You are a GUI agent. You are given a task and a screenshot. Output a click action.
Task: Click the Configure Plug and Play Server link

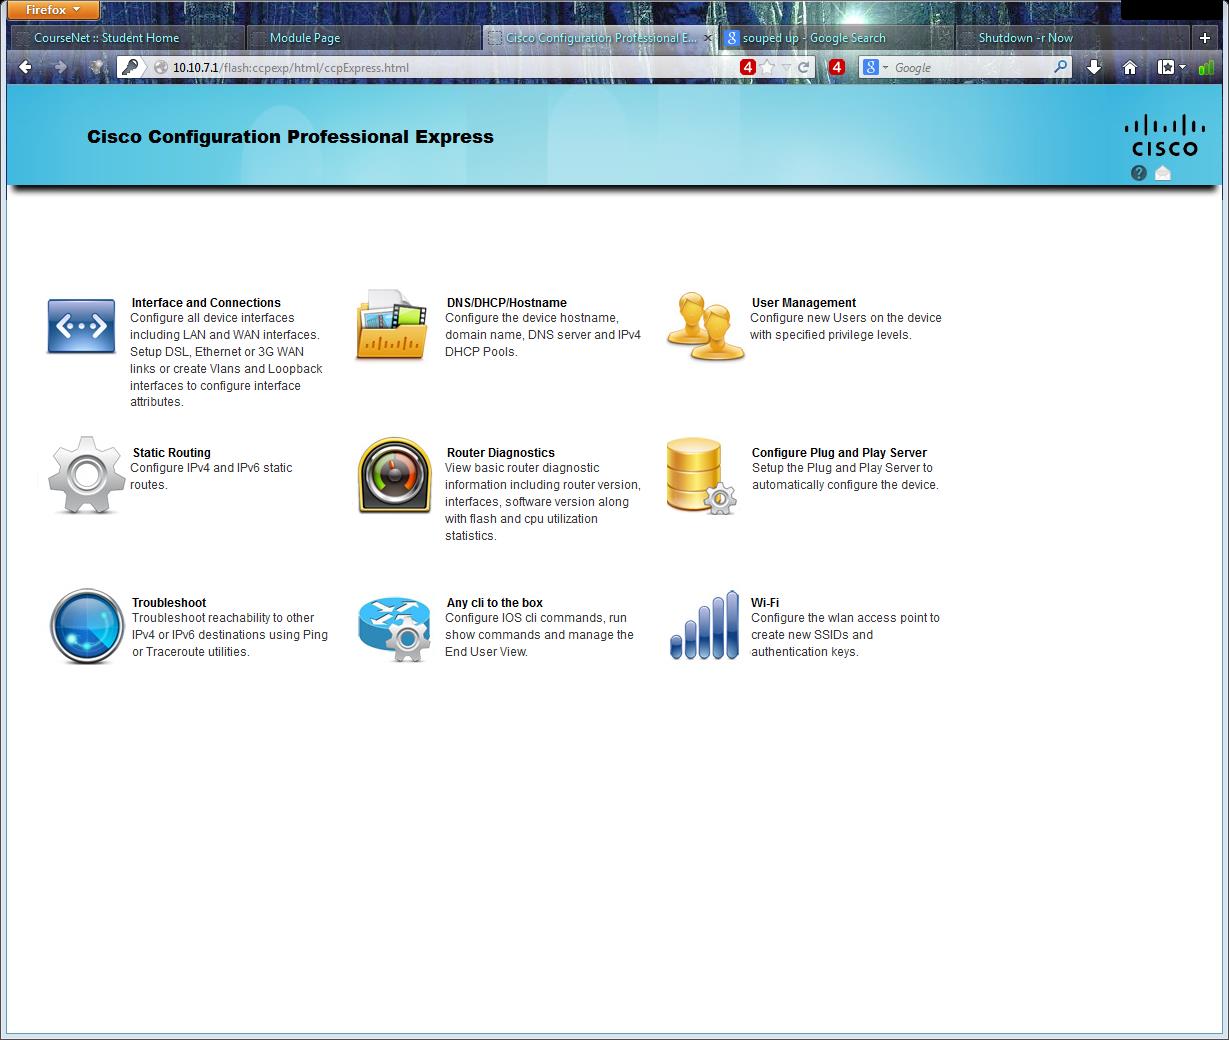[x=839, y=452]
